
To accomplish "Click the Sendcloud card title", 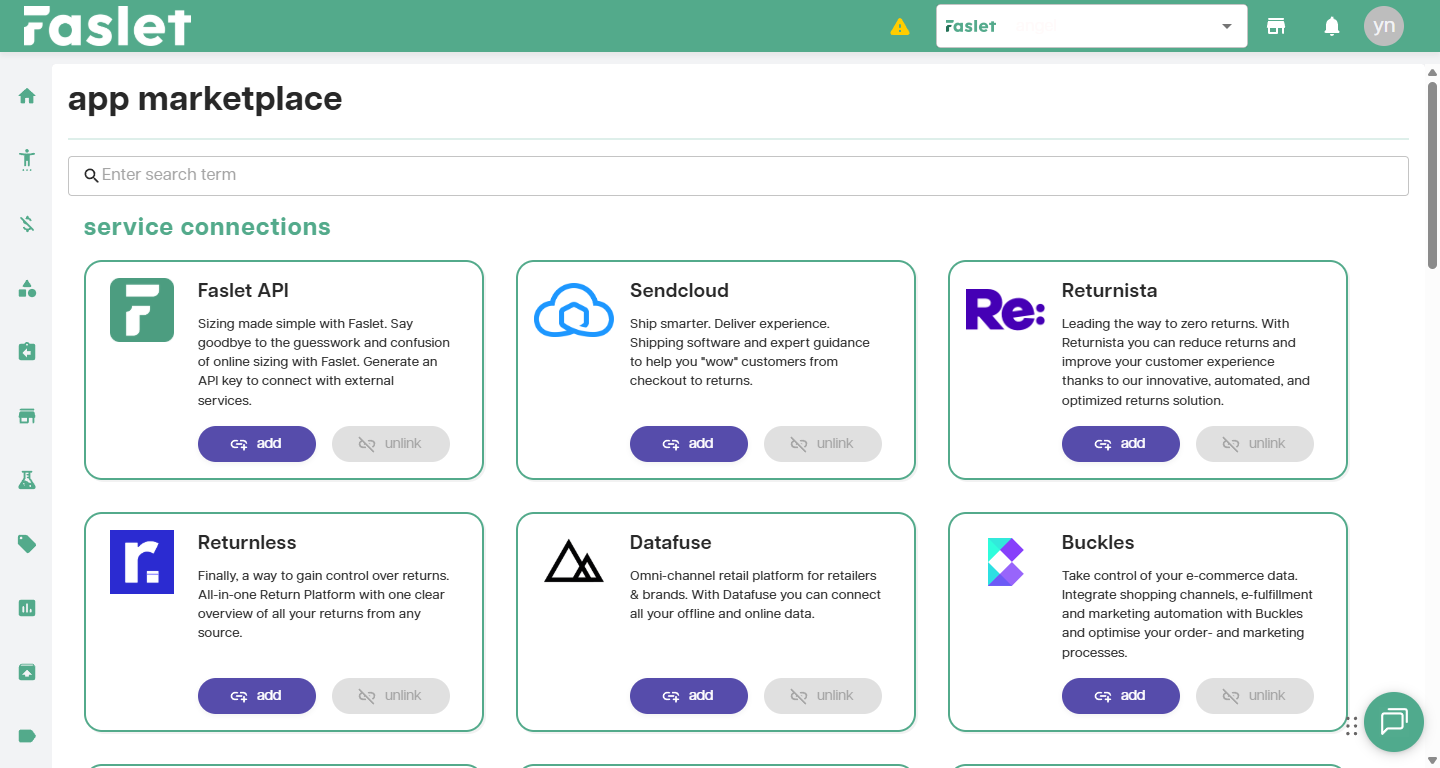I will [679, 291].
